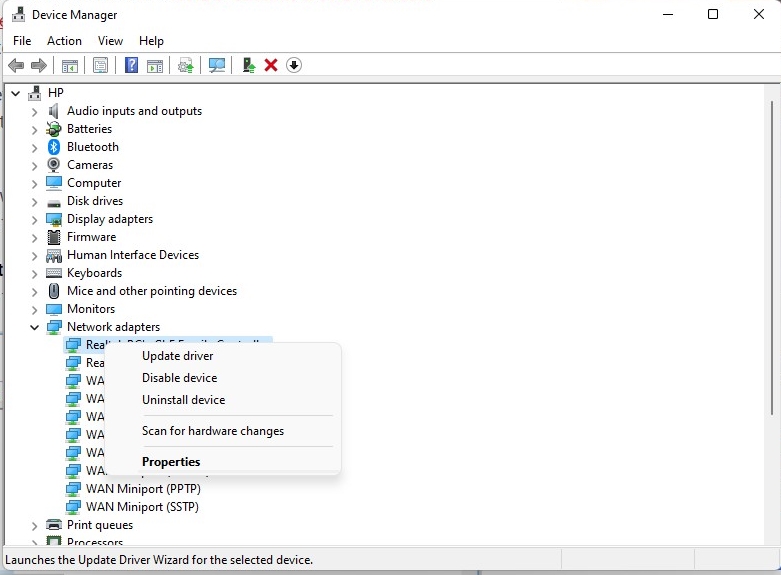The width and height of the screenshot is (781, 575).
Task: Click Show/Hide Console Tree toolbar icon
Action: click(x=70, y=65)
